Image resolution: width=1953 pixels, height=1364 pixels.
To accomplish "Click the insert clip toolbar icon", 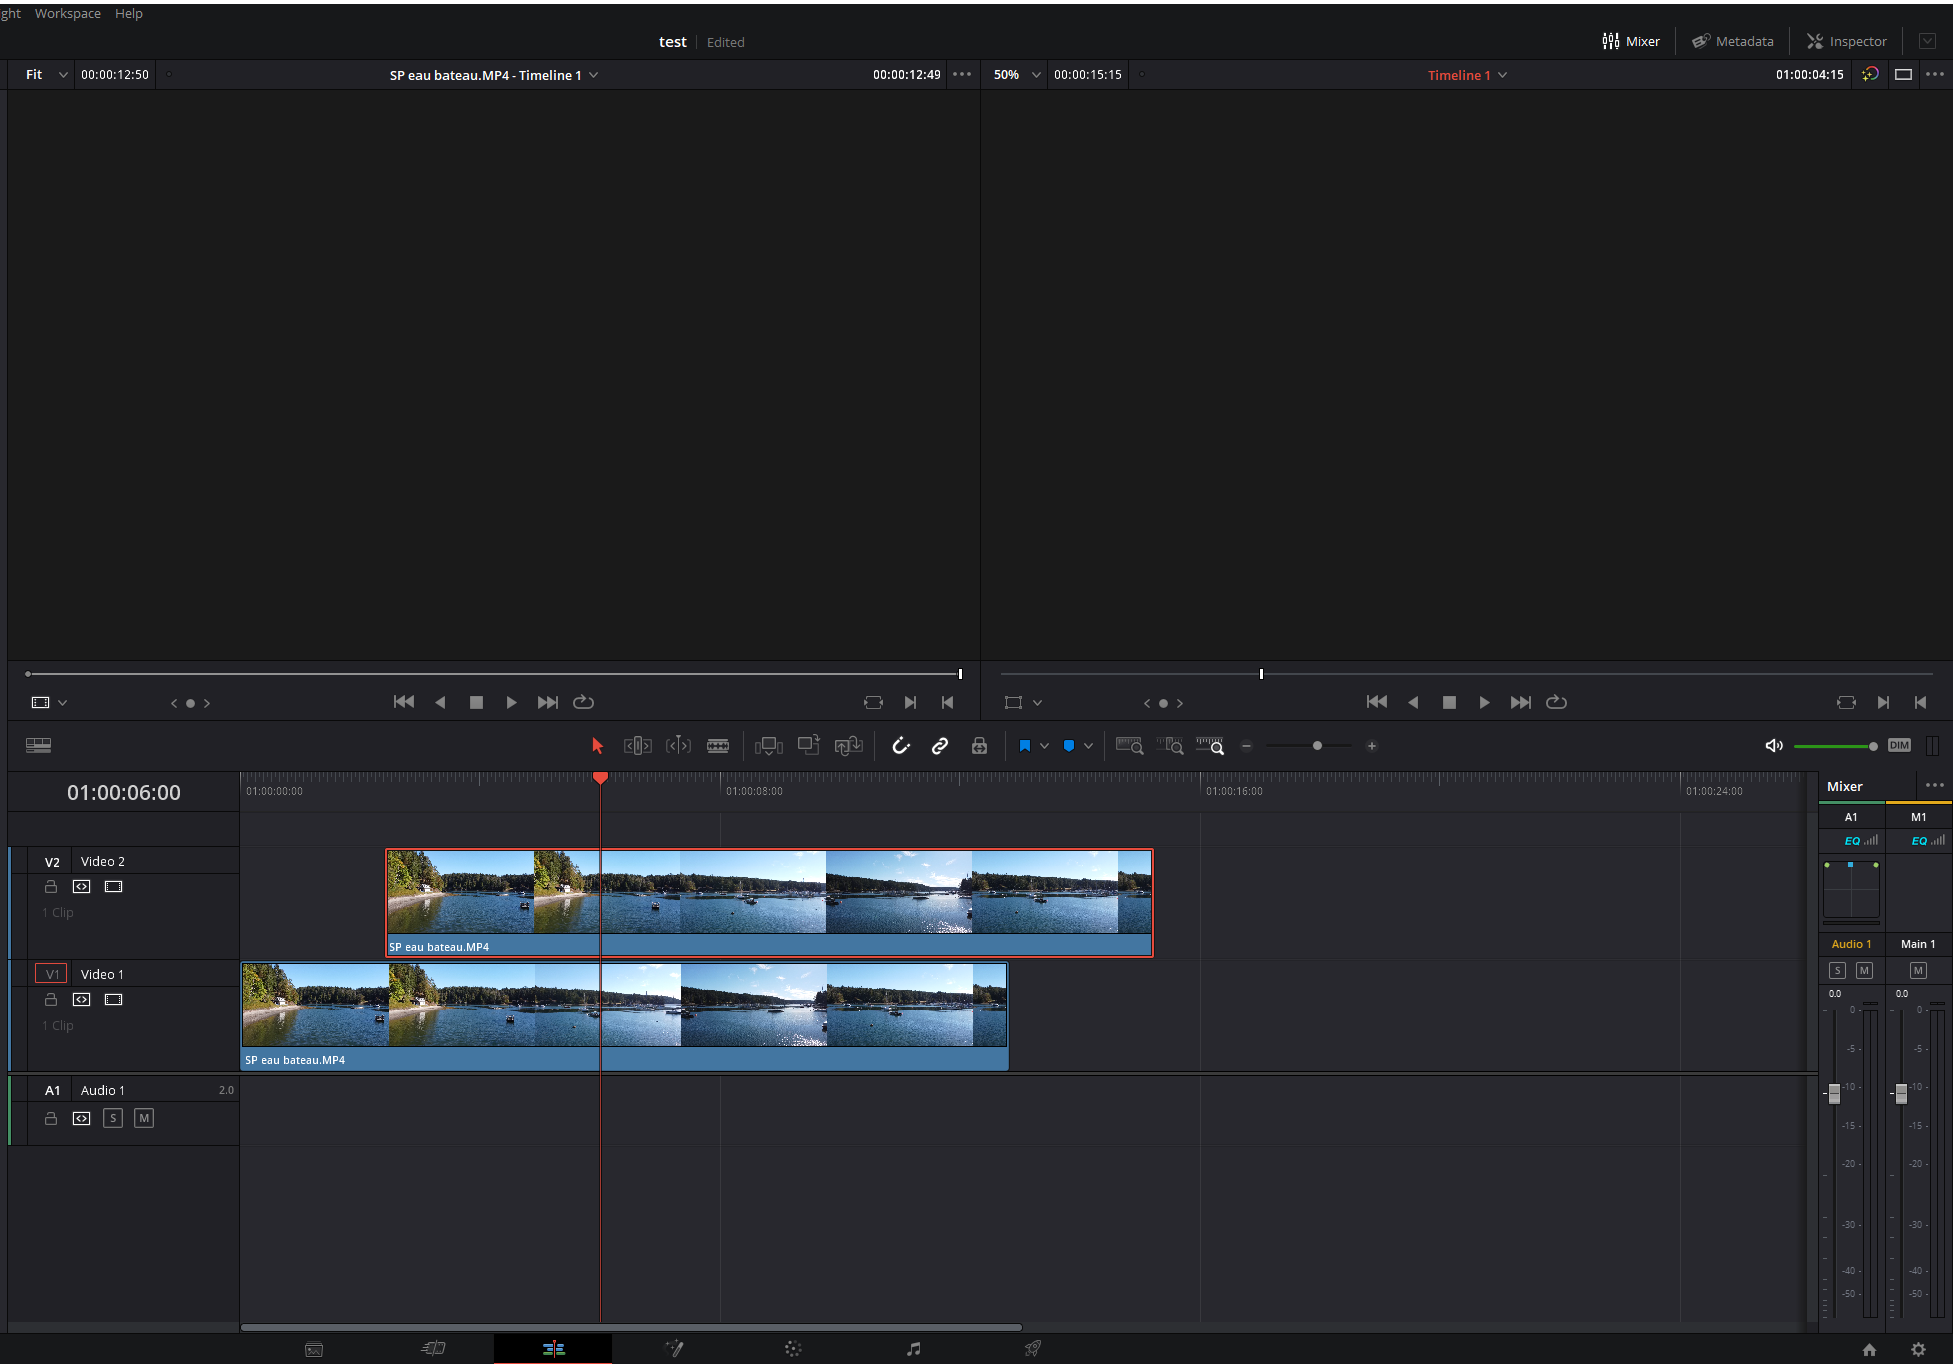I will coord(768,746).
